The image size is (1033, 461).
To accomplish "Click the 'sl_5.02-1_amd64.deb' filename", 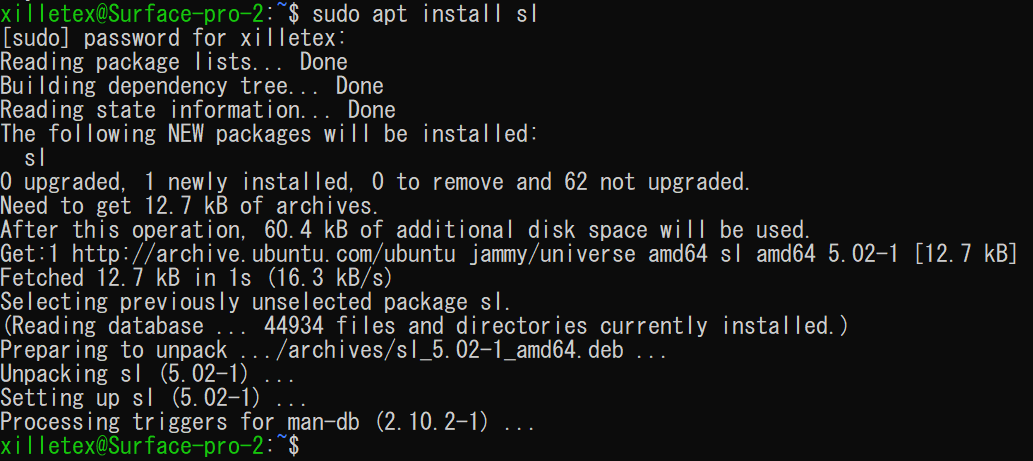I will (x=505, y=350).
